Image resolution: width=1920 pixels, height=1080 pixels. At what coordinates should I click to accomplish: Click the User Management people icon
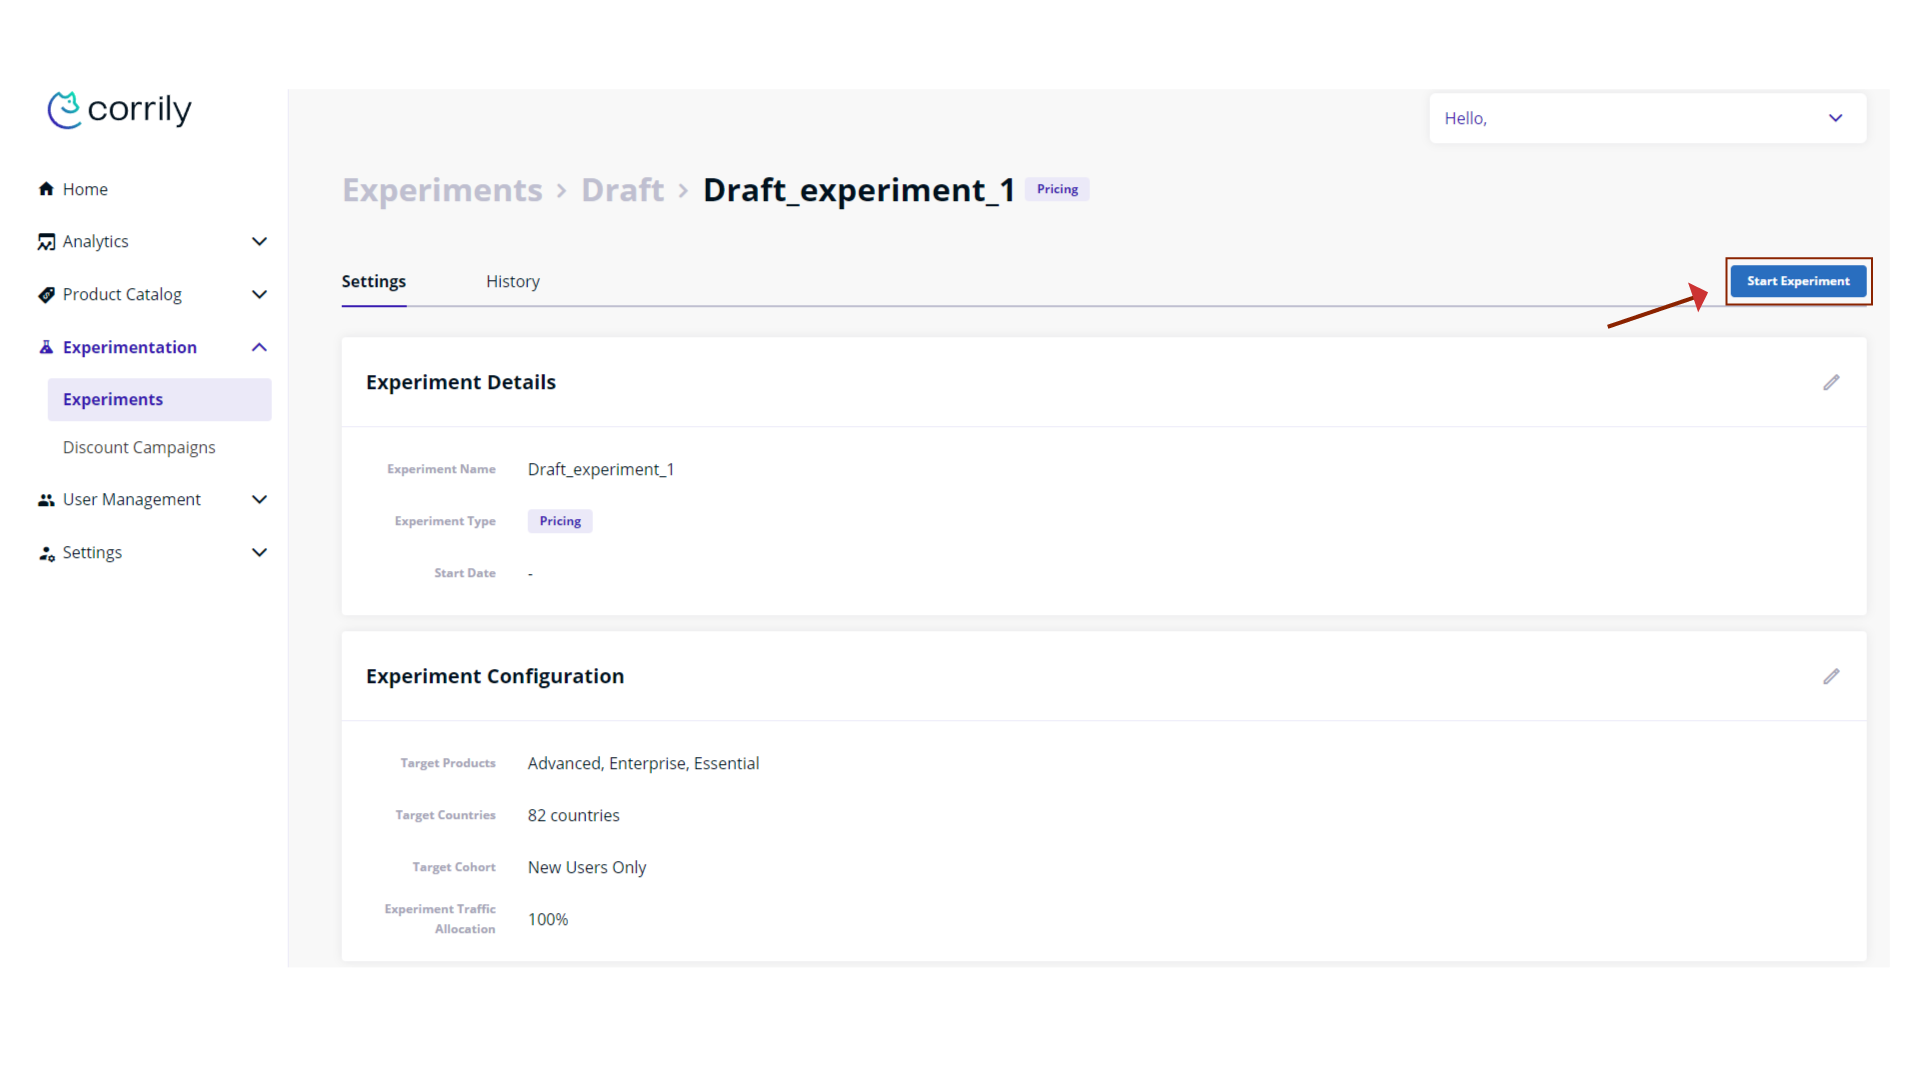point(46,500)
